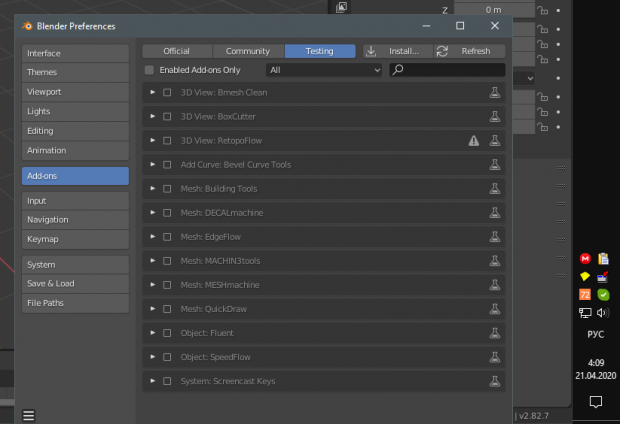
Task: Click the volume speaker tray icon
Action: (603, 313)
